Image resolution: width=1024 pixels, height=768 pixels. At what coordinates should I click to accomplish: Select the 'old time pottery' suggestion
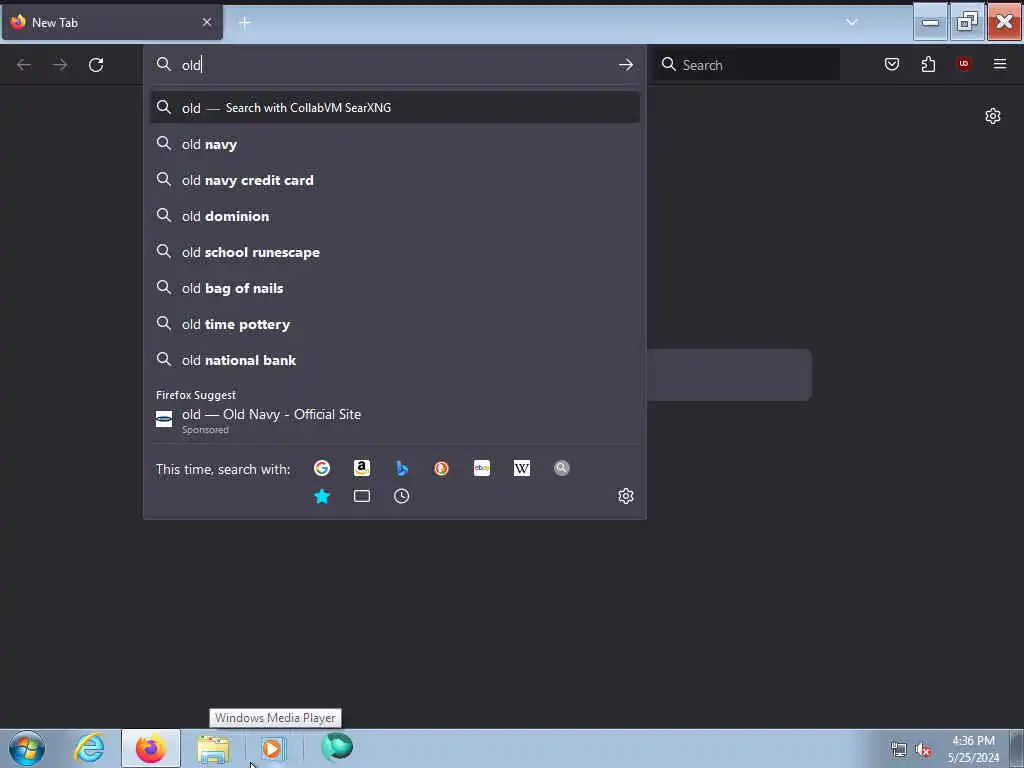pos(395,324)
